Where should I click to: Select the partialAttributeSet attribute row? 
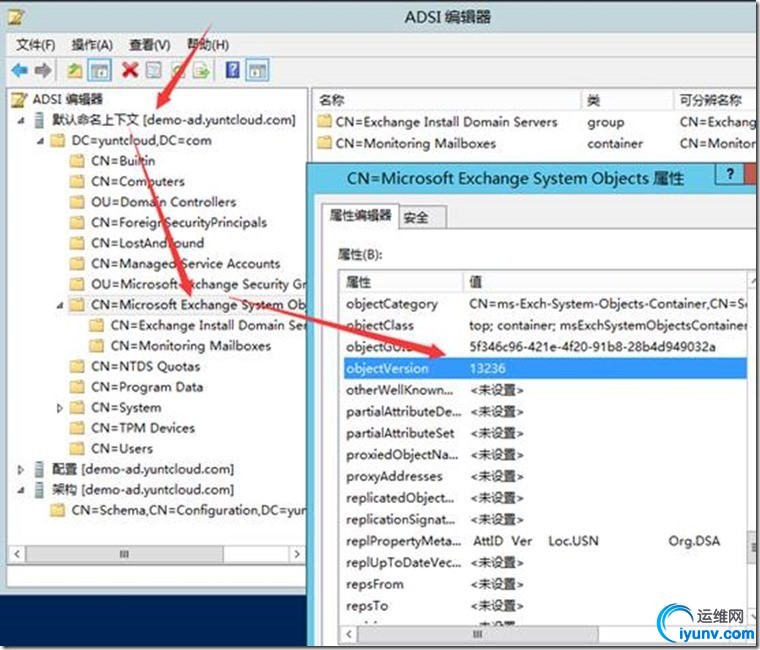pyautogui.click(x=545, y=433)
